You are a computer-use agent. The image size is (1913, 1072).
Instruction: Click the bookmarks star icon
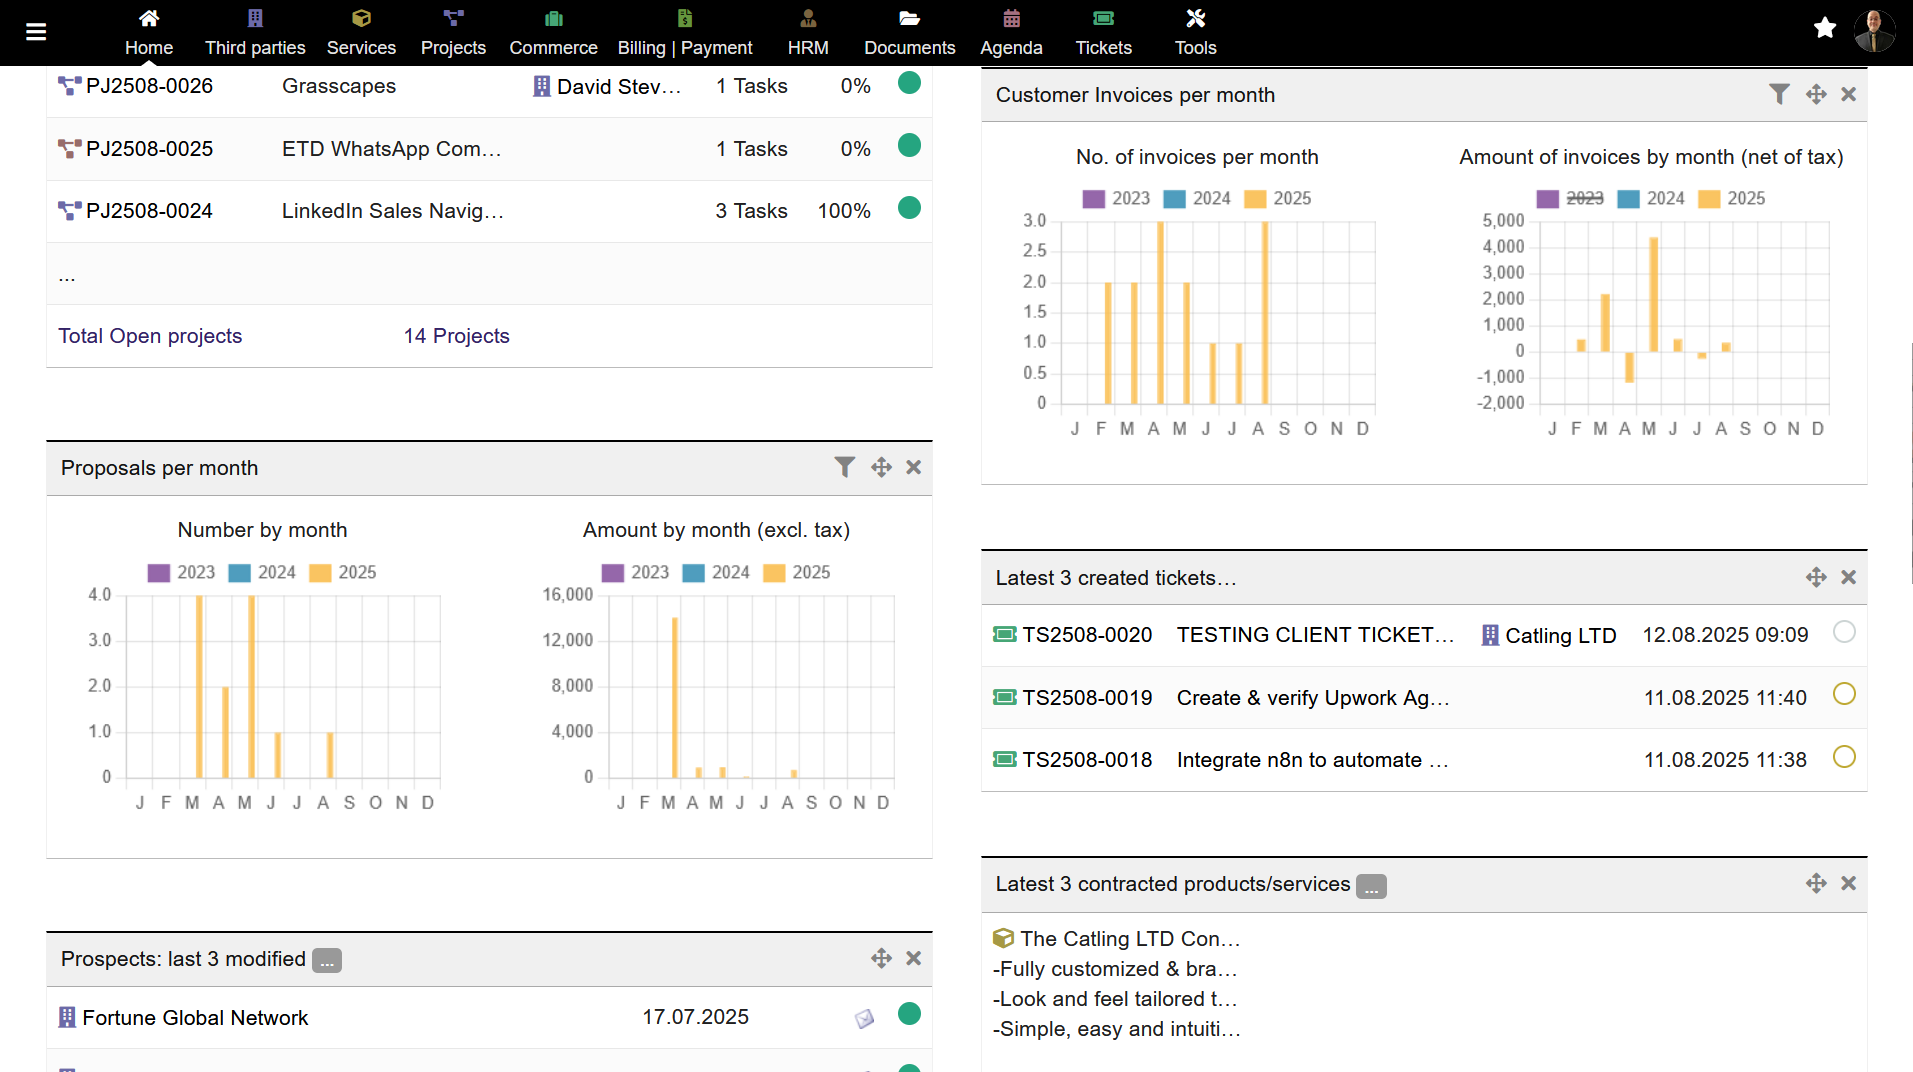pos(1825,28)
